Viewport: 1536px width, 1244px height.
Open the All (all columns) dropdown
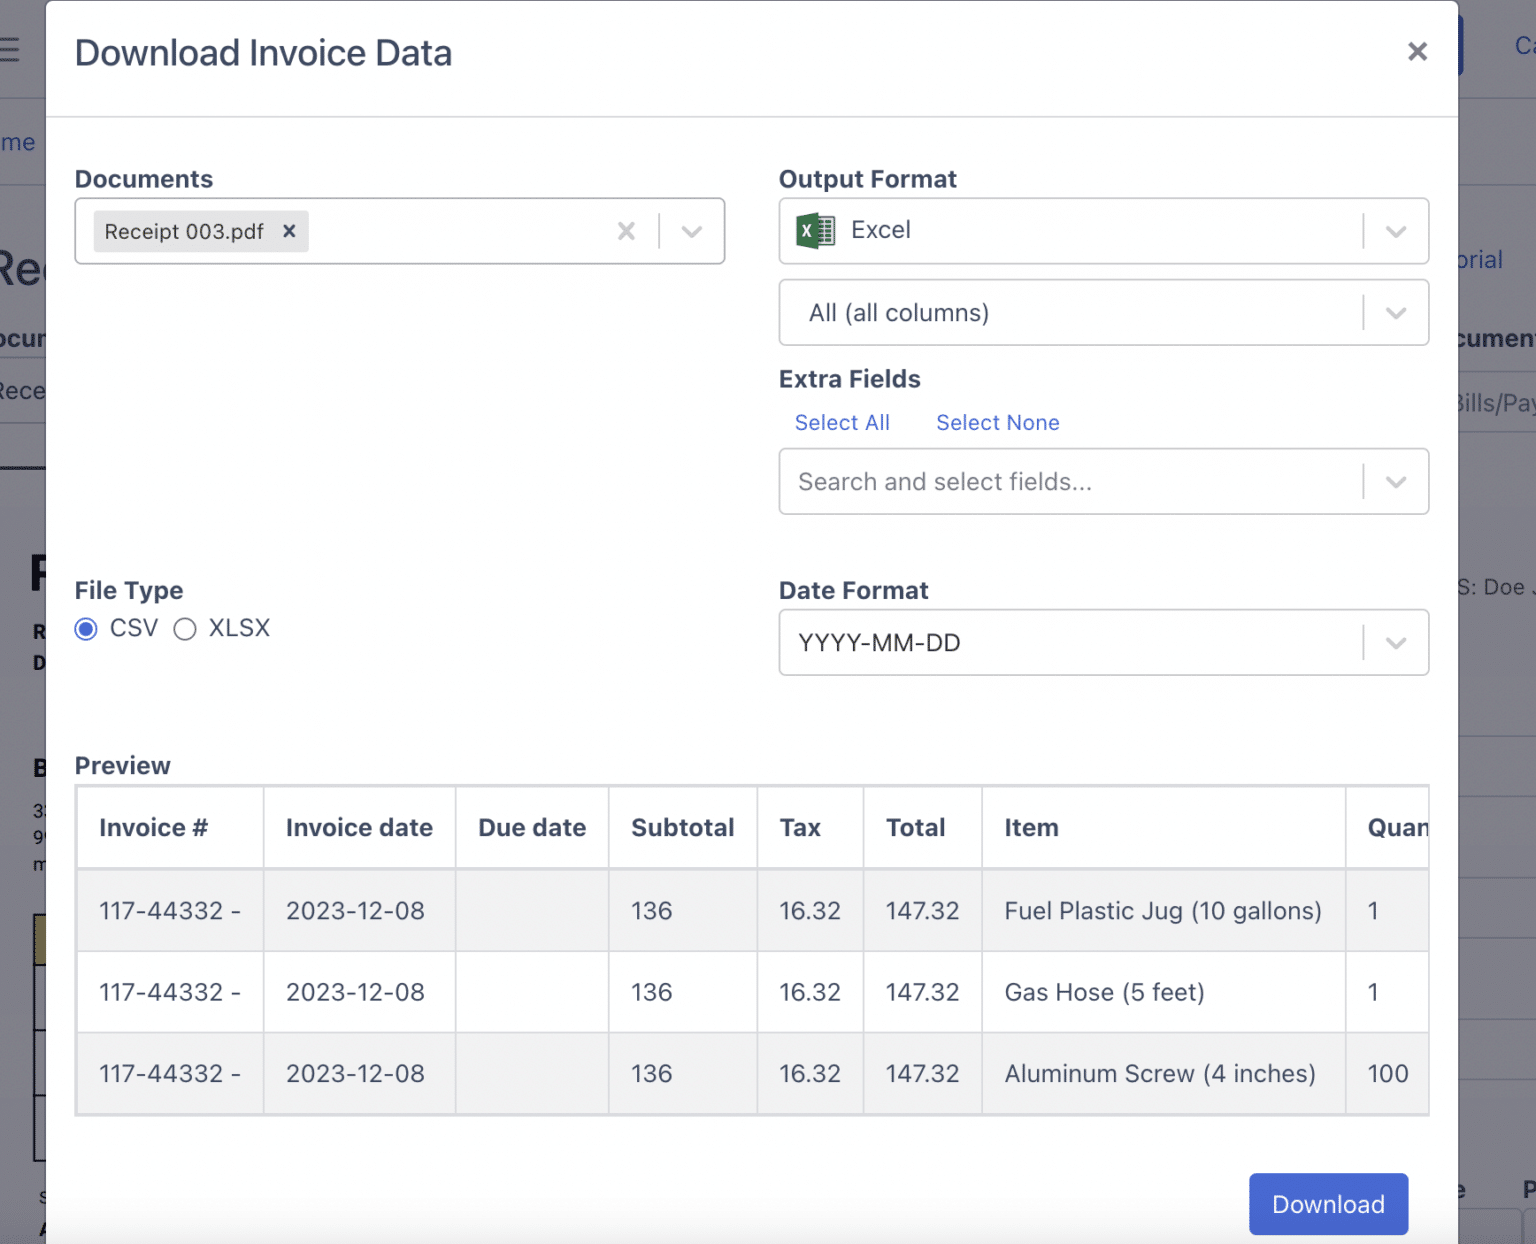tap(1396, 312)
